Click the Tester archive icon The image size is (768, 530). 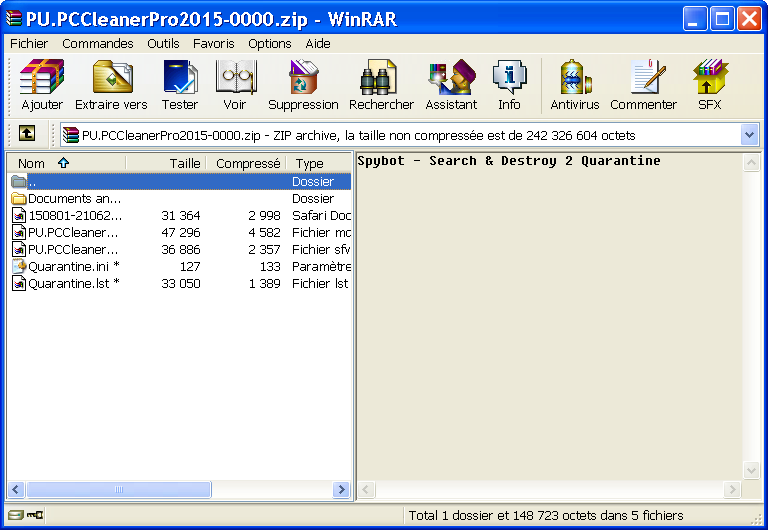point(180,77)
